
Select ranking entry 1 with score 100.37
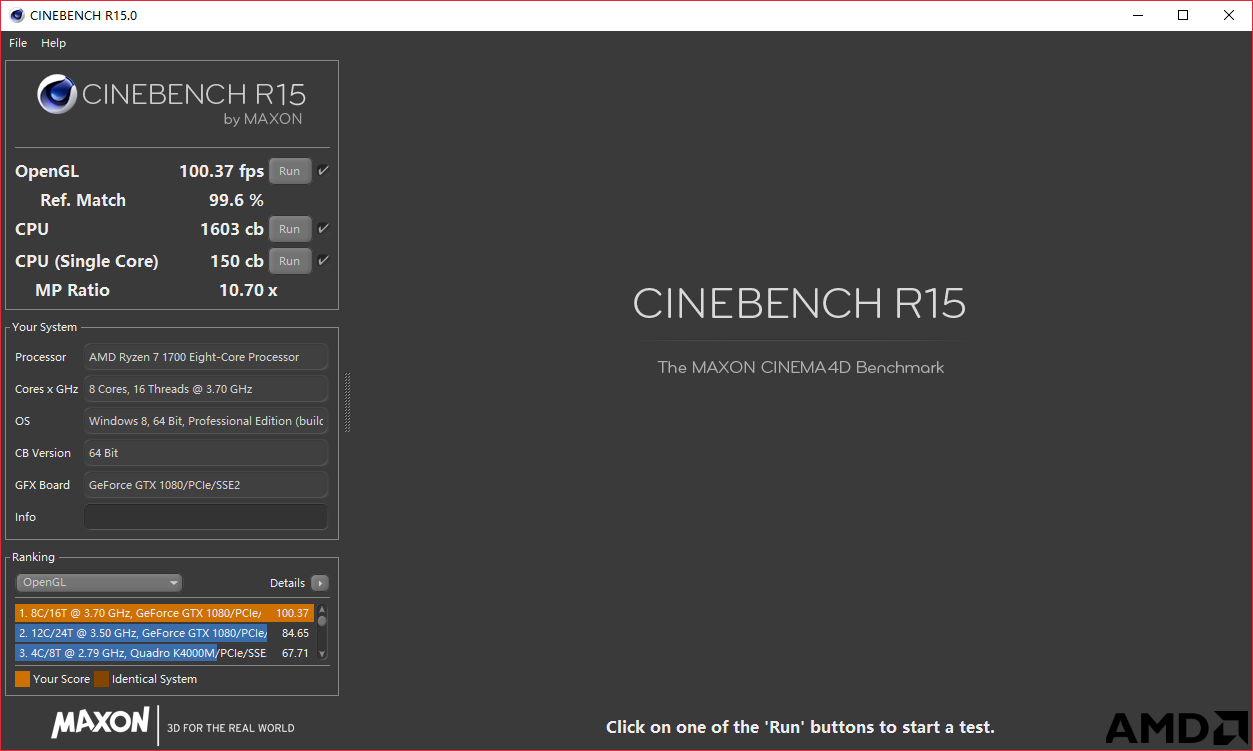[x=164, y=613]
